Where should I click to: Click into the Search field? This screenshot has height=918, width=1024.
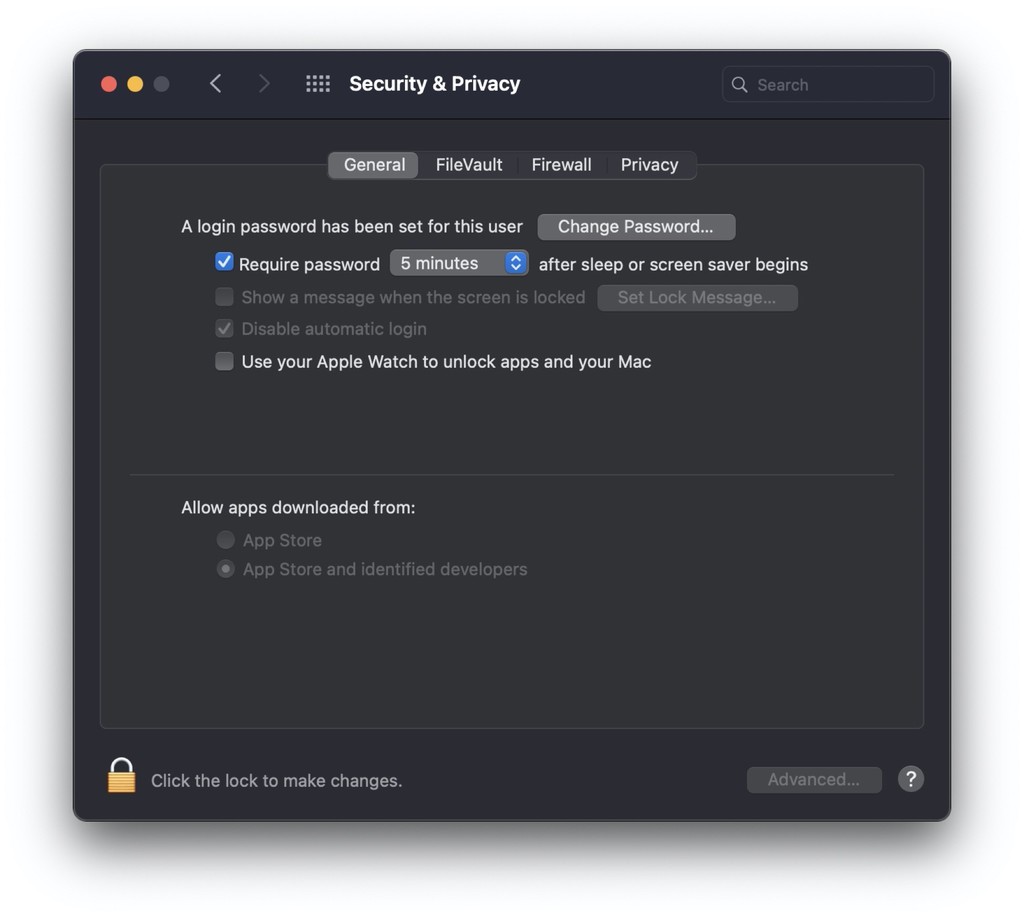click(x=828, y=84)
